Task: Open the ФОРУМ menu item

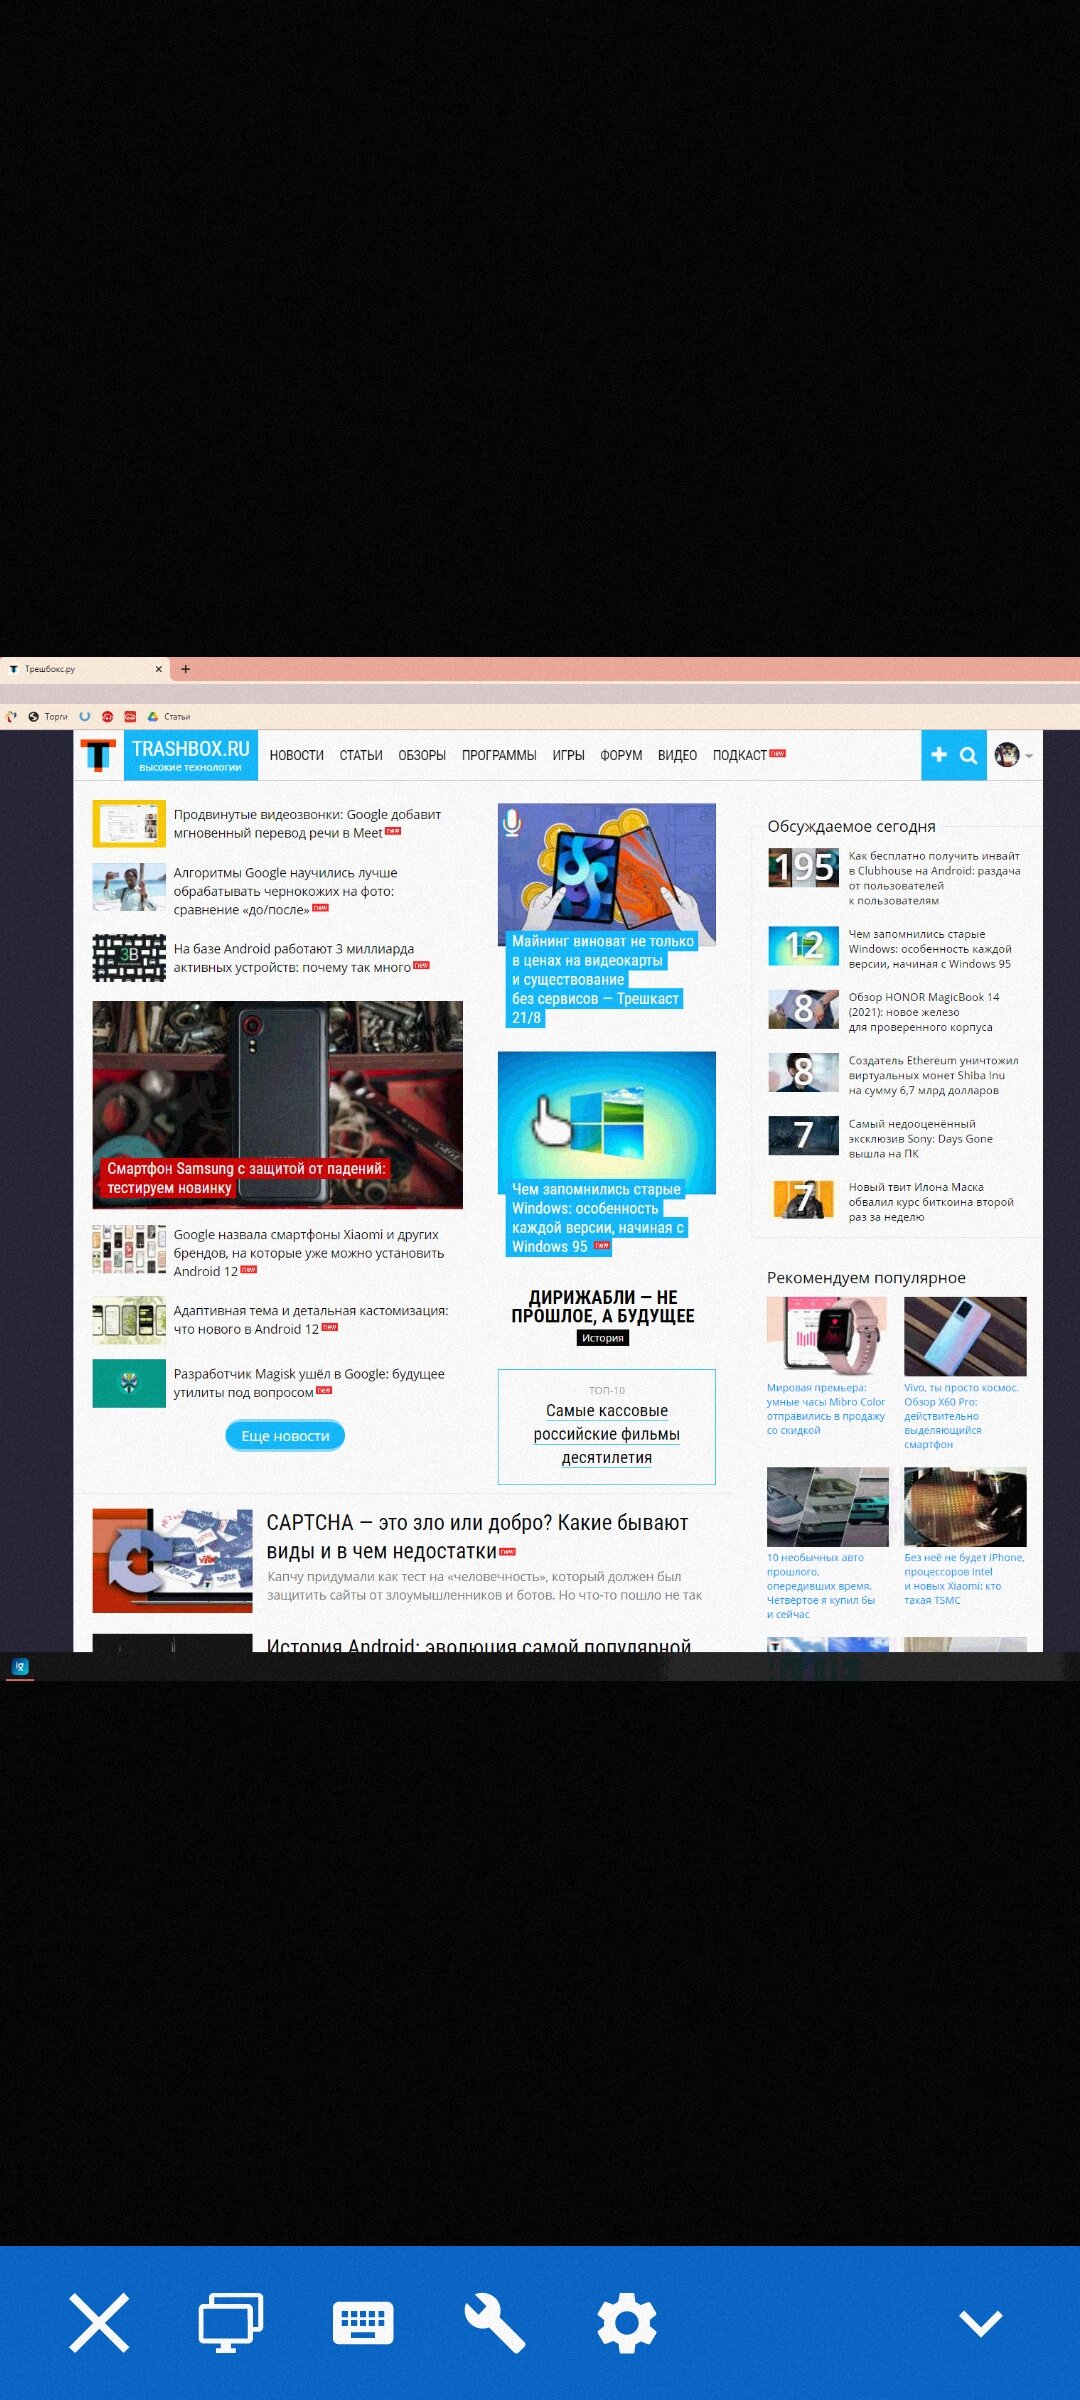Action: (x=621, y=755)
